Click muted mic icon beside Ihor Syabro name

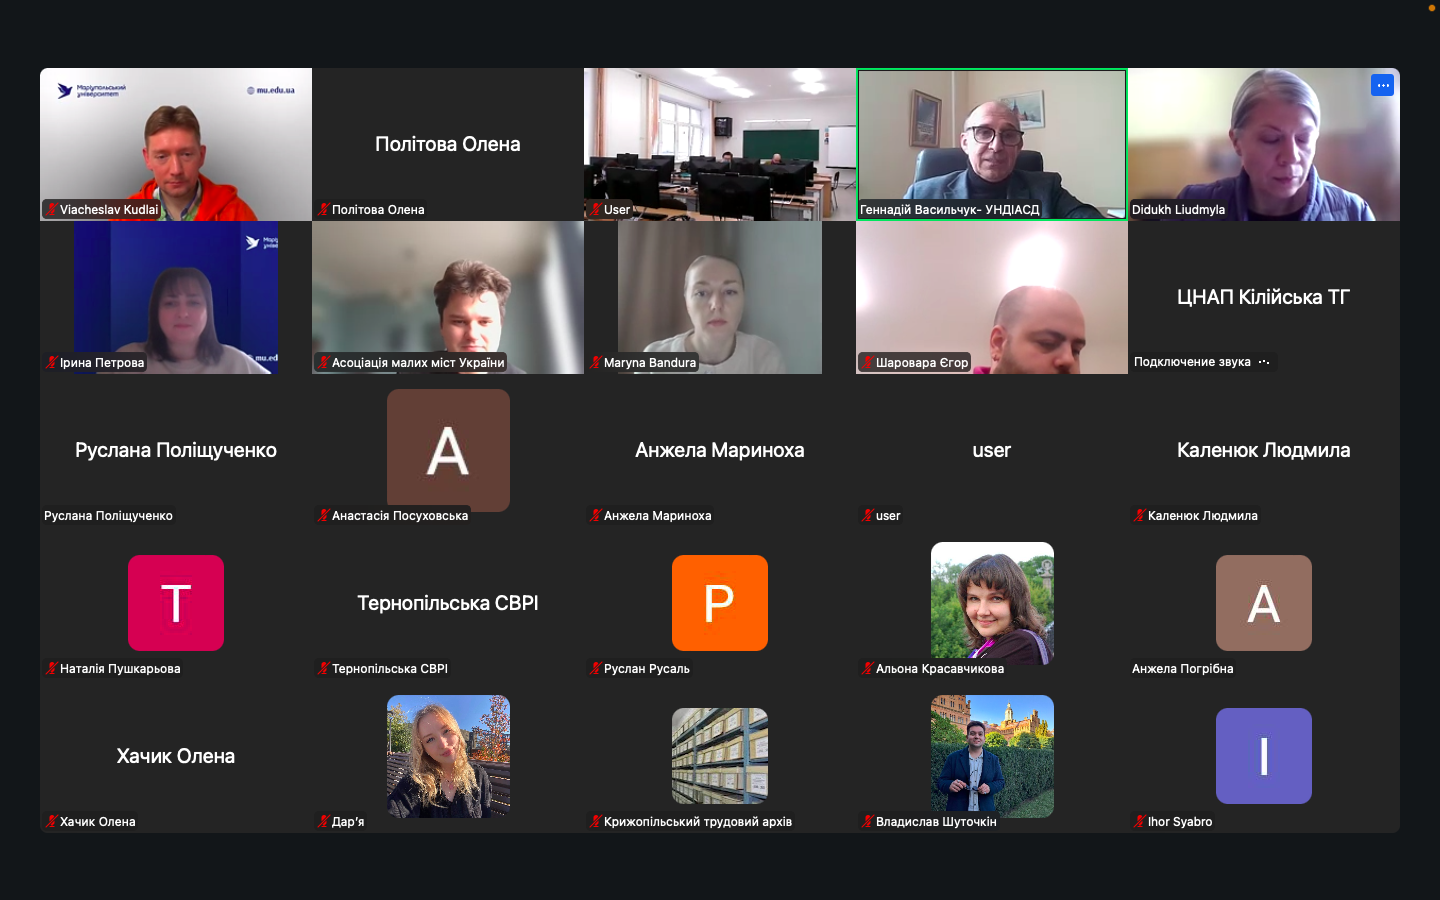pyautogui.click(x=1139, y=822)
